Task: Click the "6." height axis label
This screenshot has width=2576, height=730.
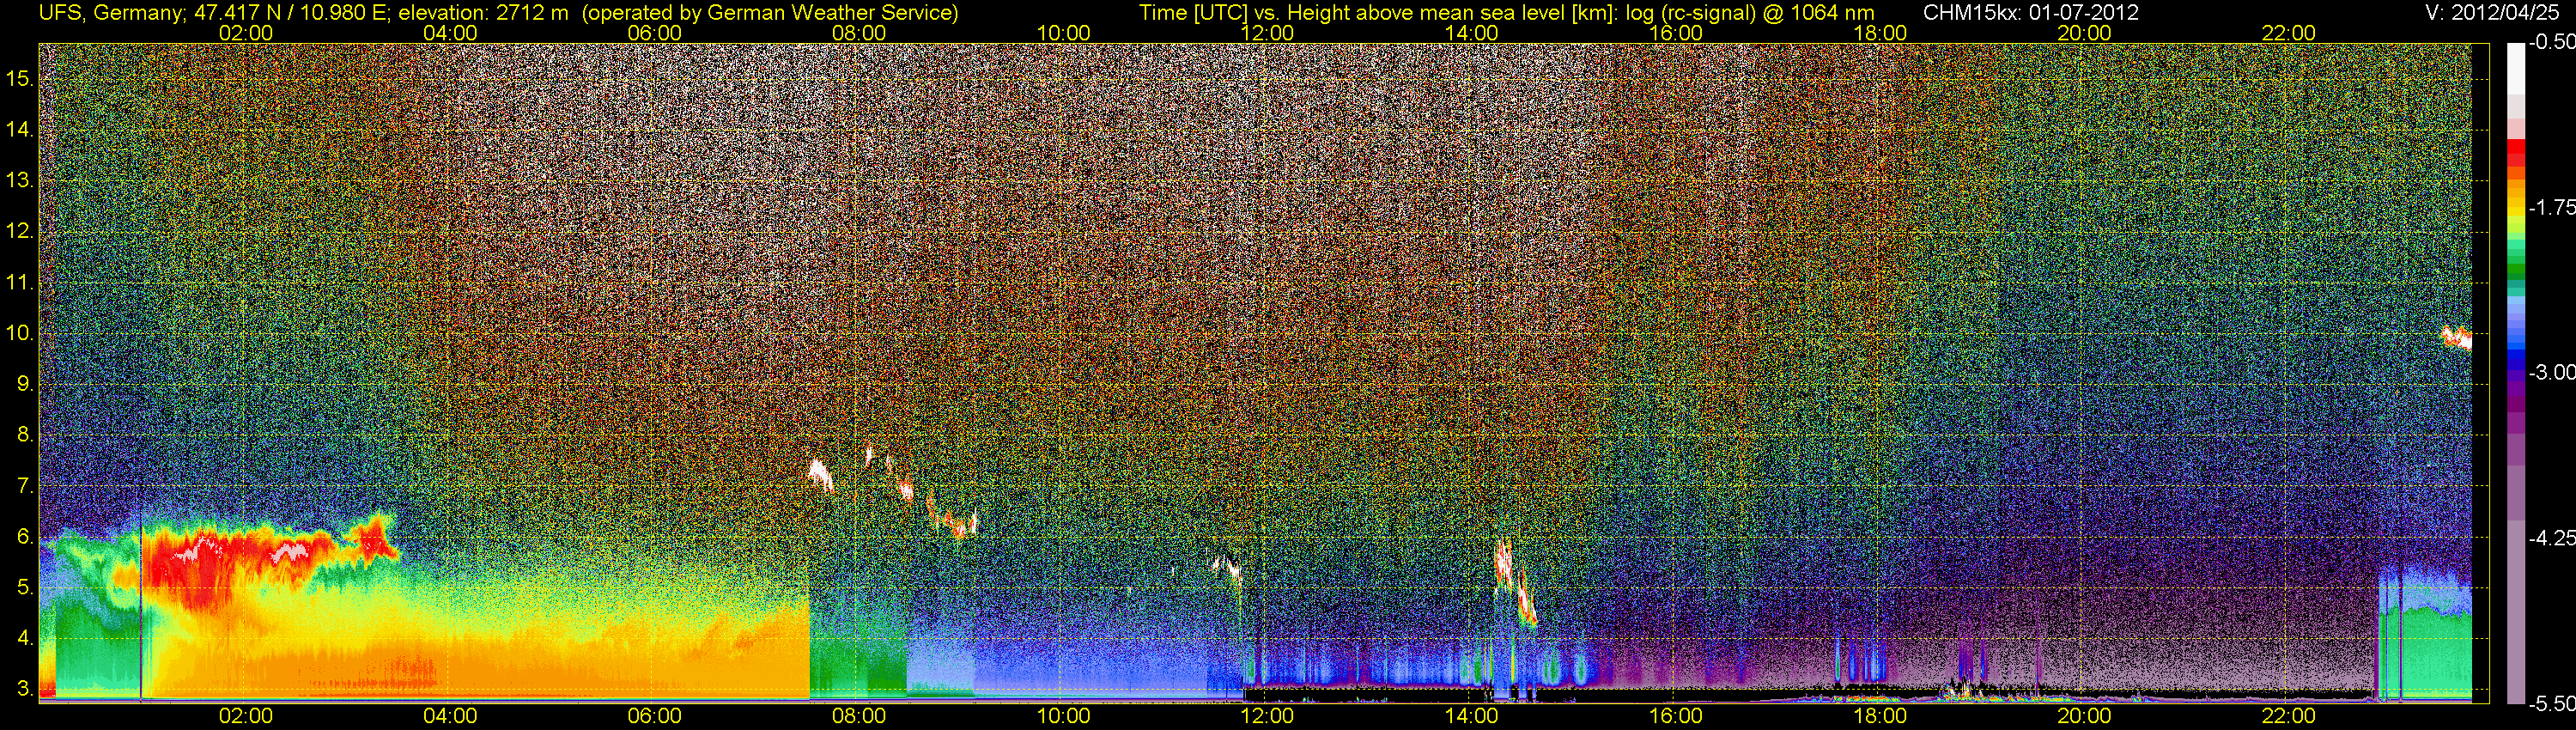Action: pos(25,537)
